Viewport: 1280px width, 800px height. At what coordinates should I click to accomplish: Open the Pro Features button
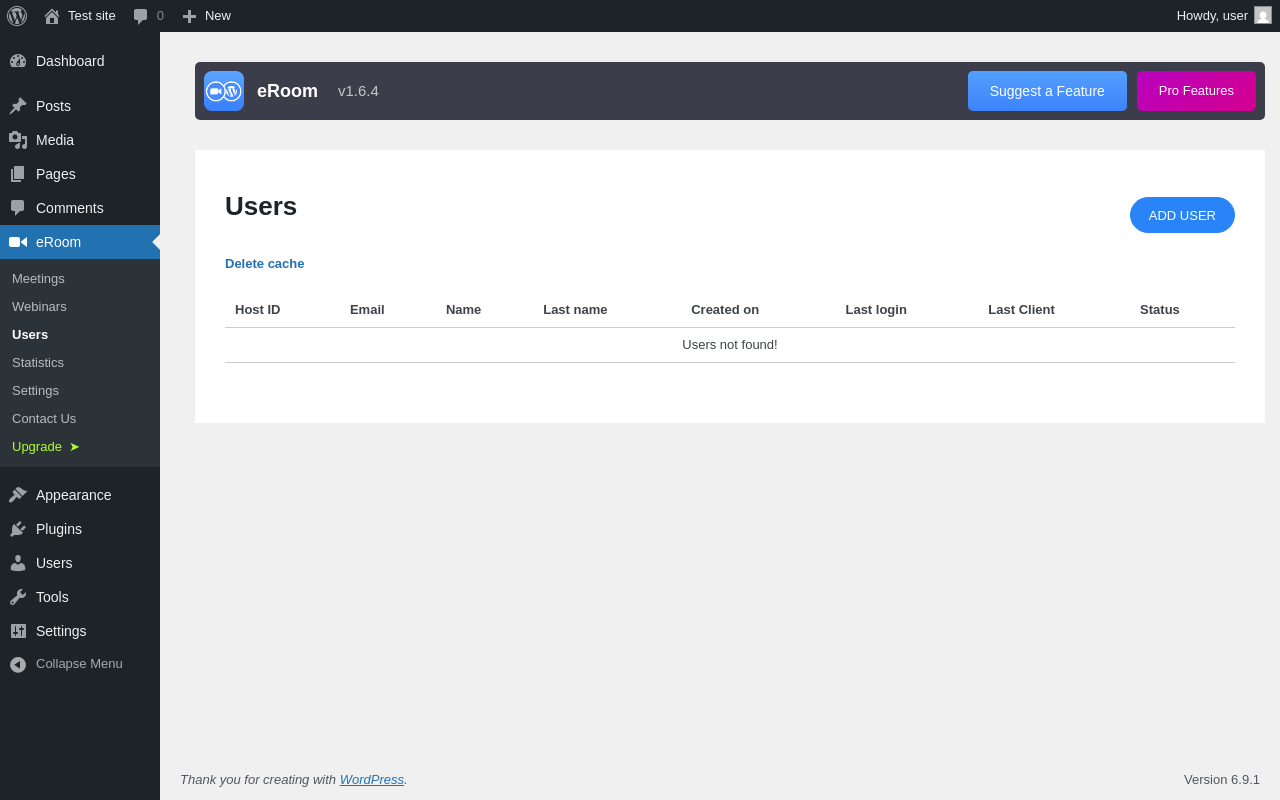pyautogui.click(x=1196, y=91)
